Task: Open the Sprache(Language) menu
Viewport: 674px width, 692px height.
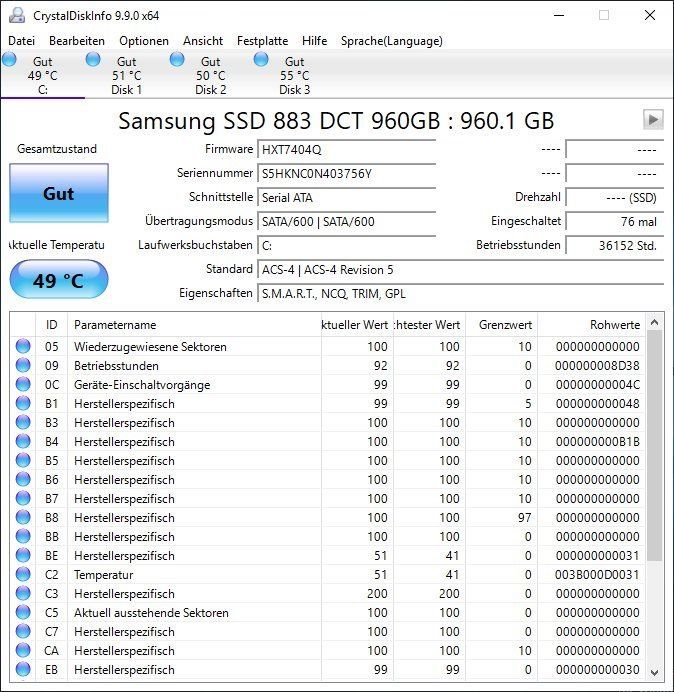Action: tap(392, 41)
